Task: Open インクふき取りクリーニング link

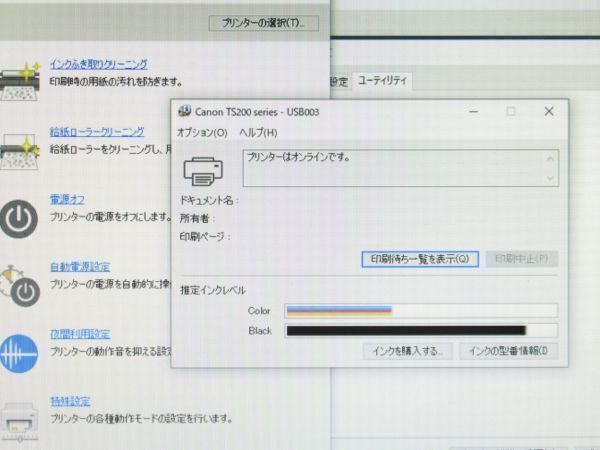Action: (x=98, y=64)
